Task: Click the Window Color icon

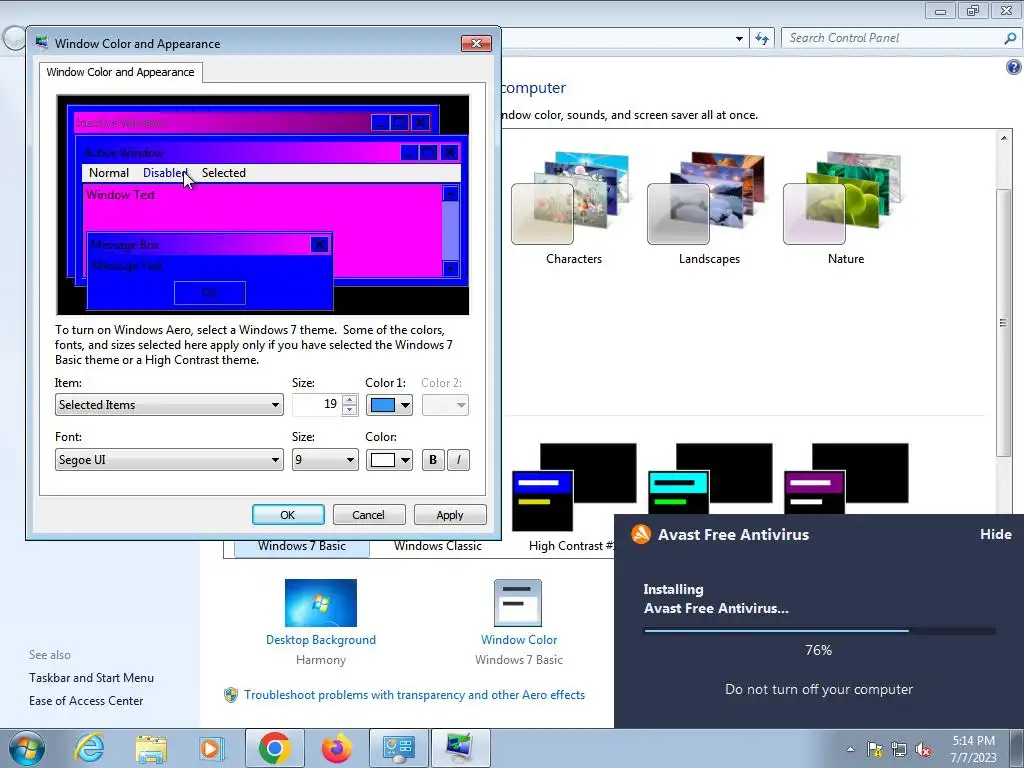Action: (x=518, y=603)
